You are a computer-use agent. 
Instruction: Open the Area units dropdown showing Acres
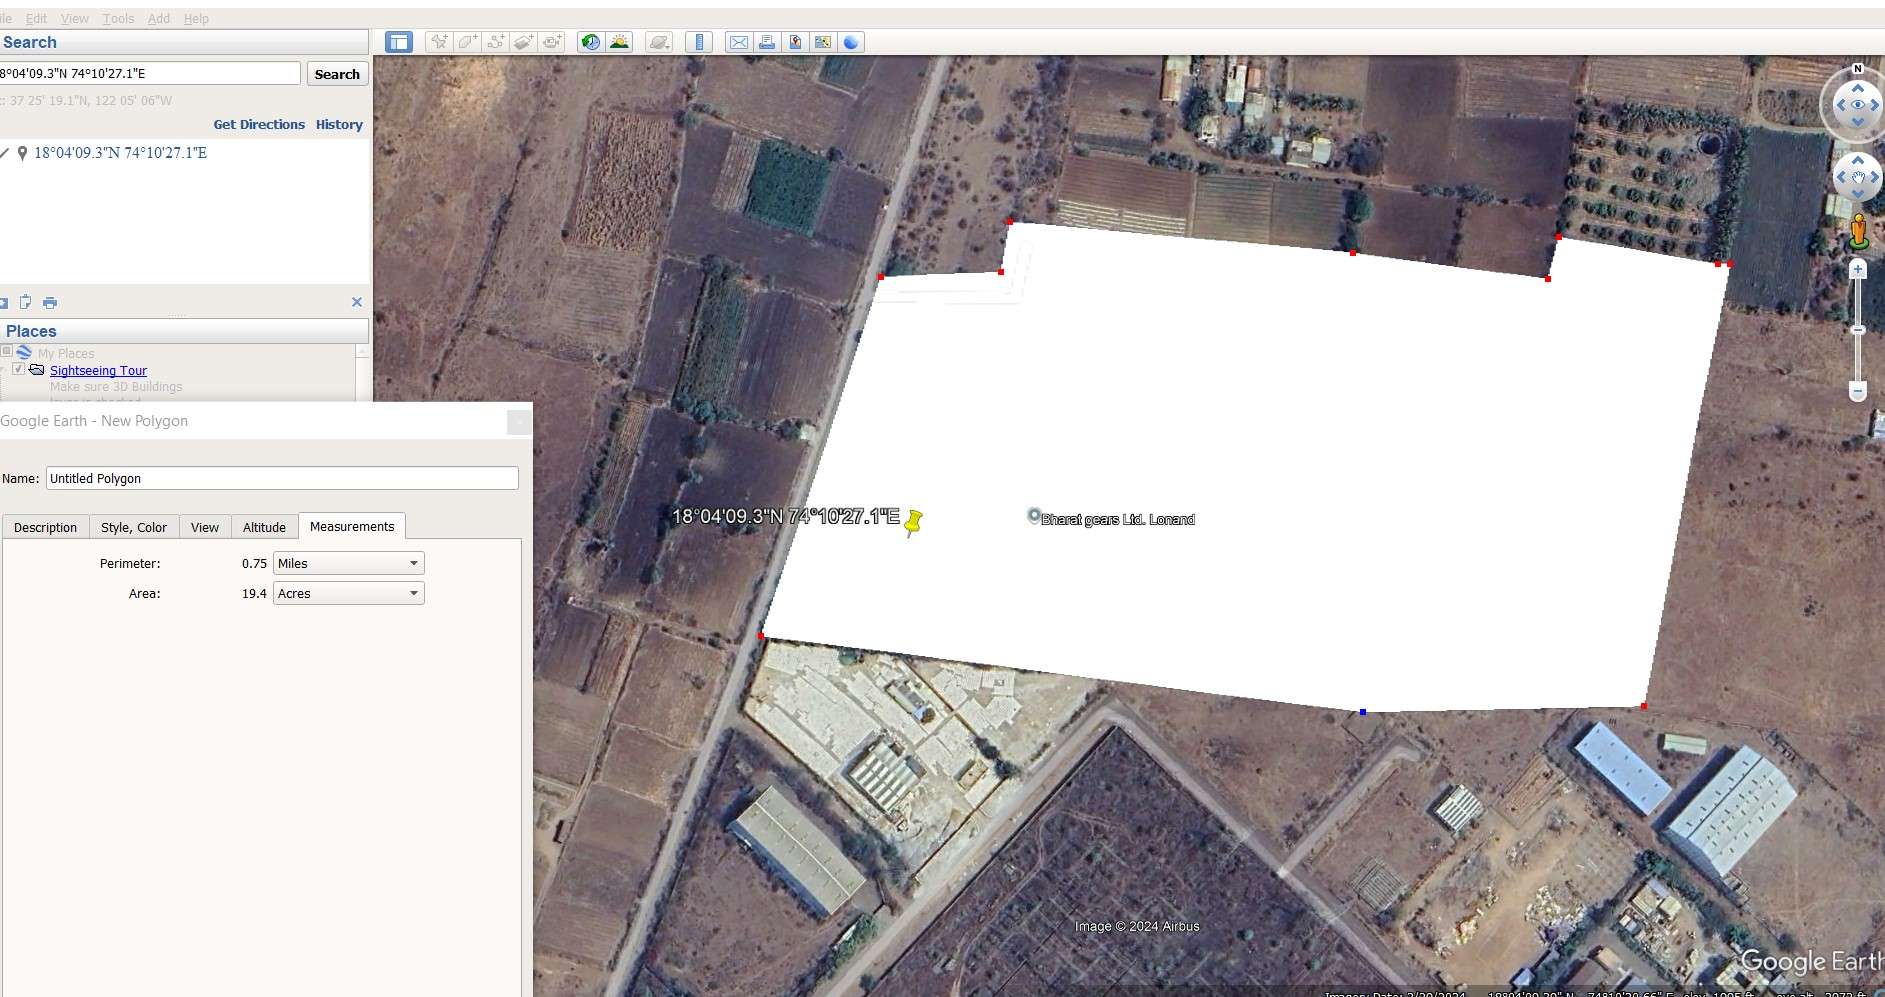(x=348, y=594)
